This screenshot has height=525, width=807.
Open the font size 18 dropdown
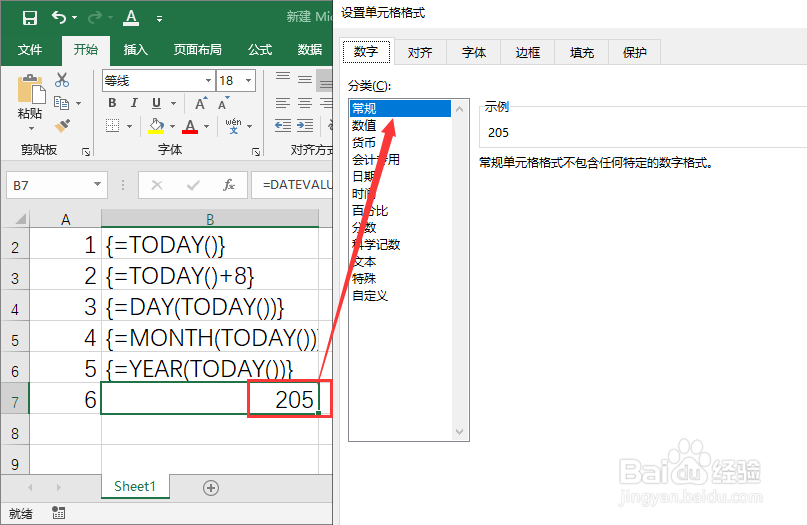[249, 81]
